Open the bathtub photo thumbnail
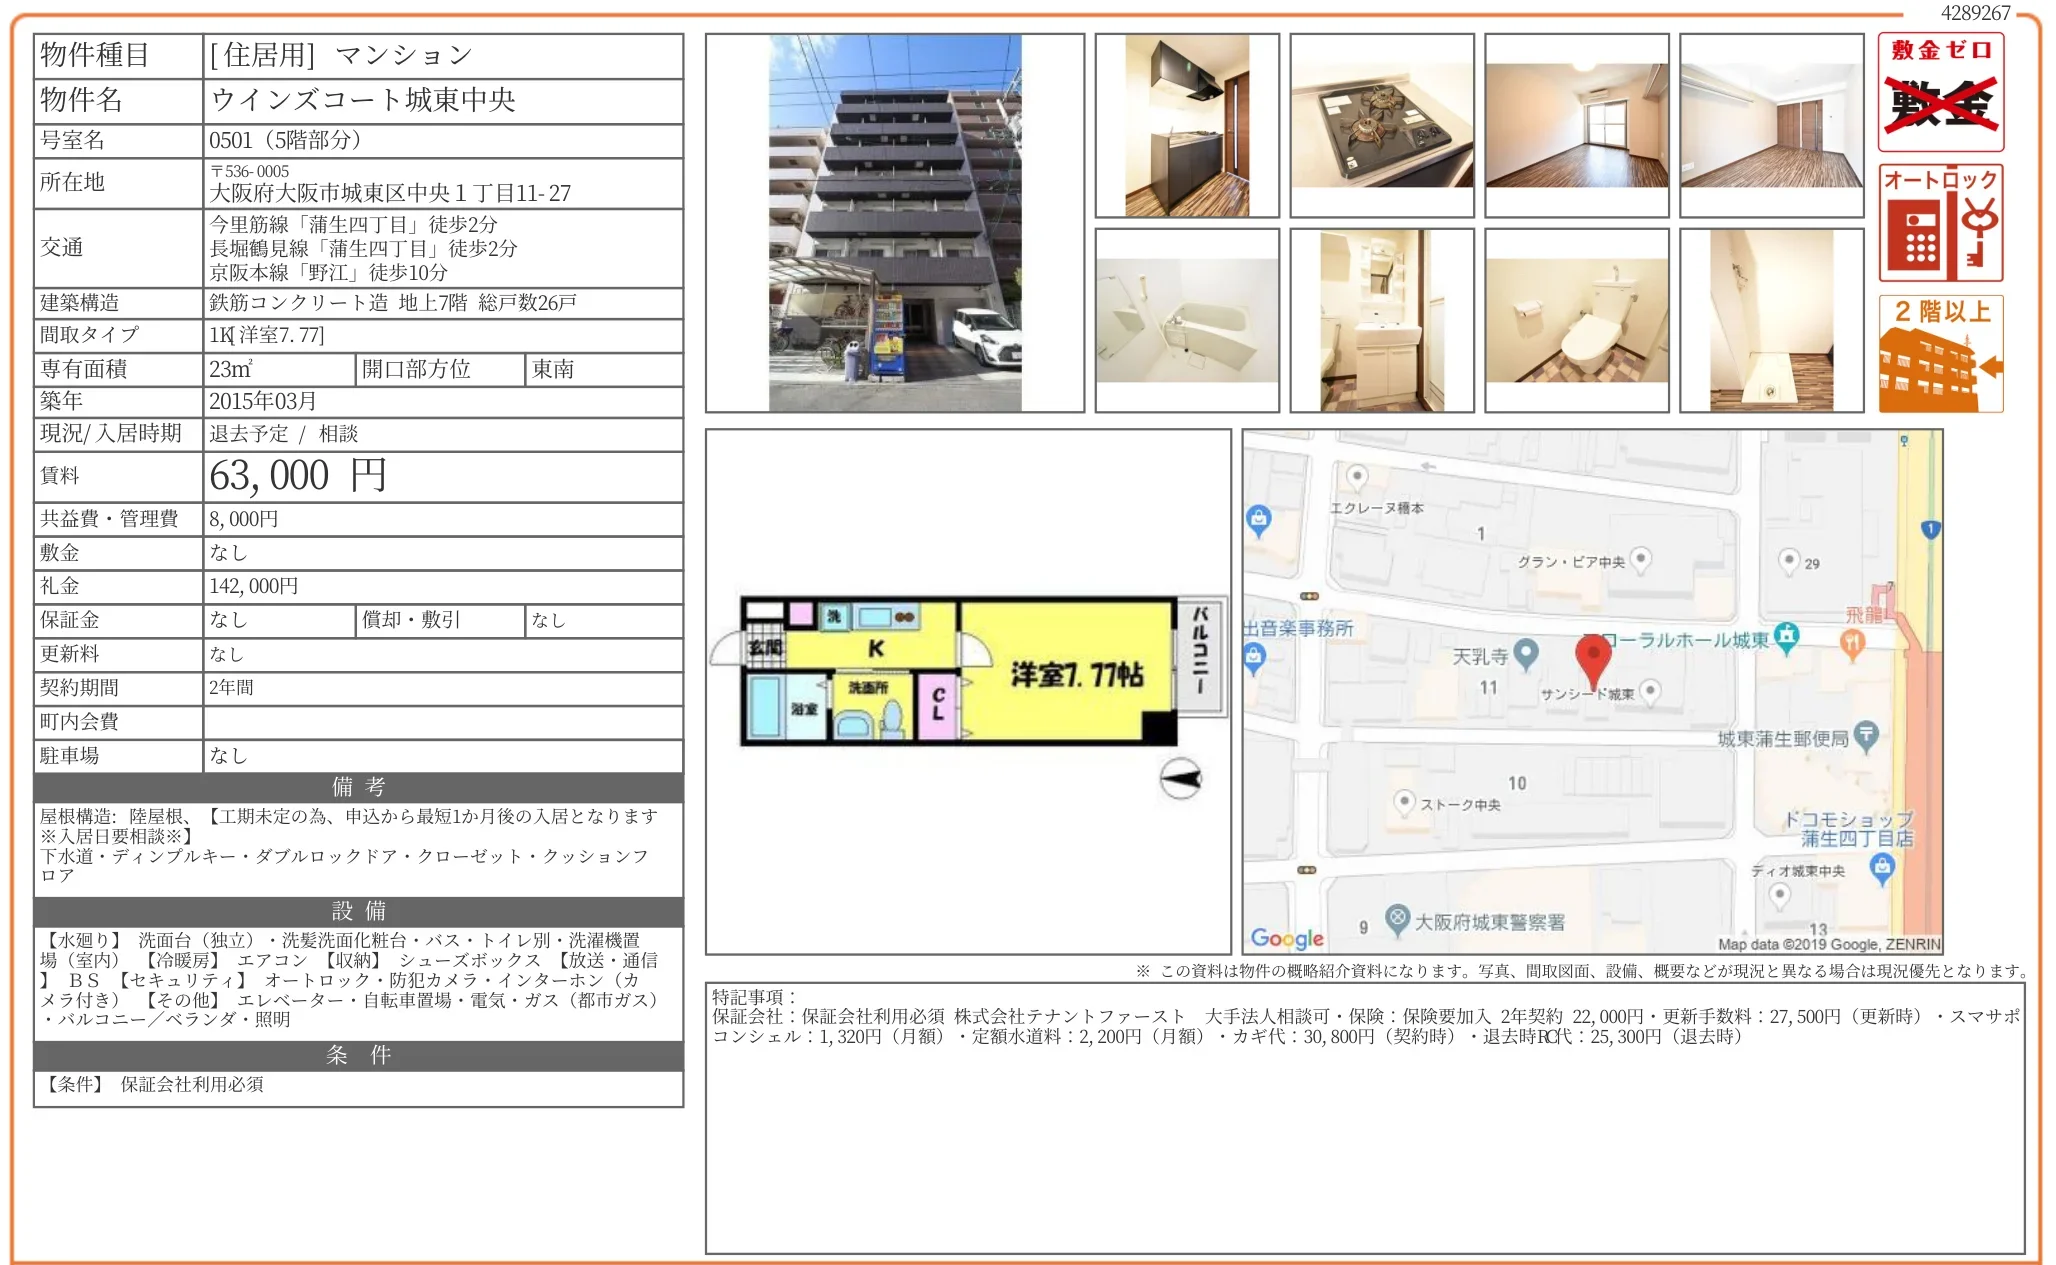 [x=1187, y=320]
